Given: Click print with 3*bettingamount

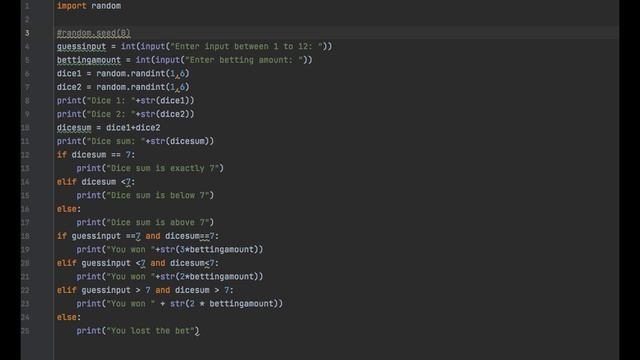Looking at the screenshot, I should point(170,249).
